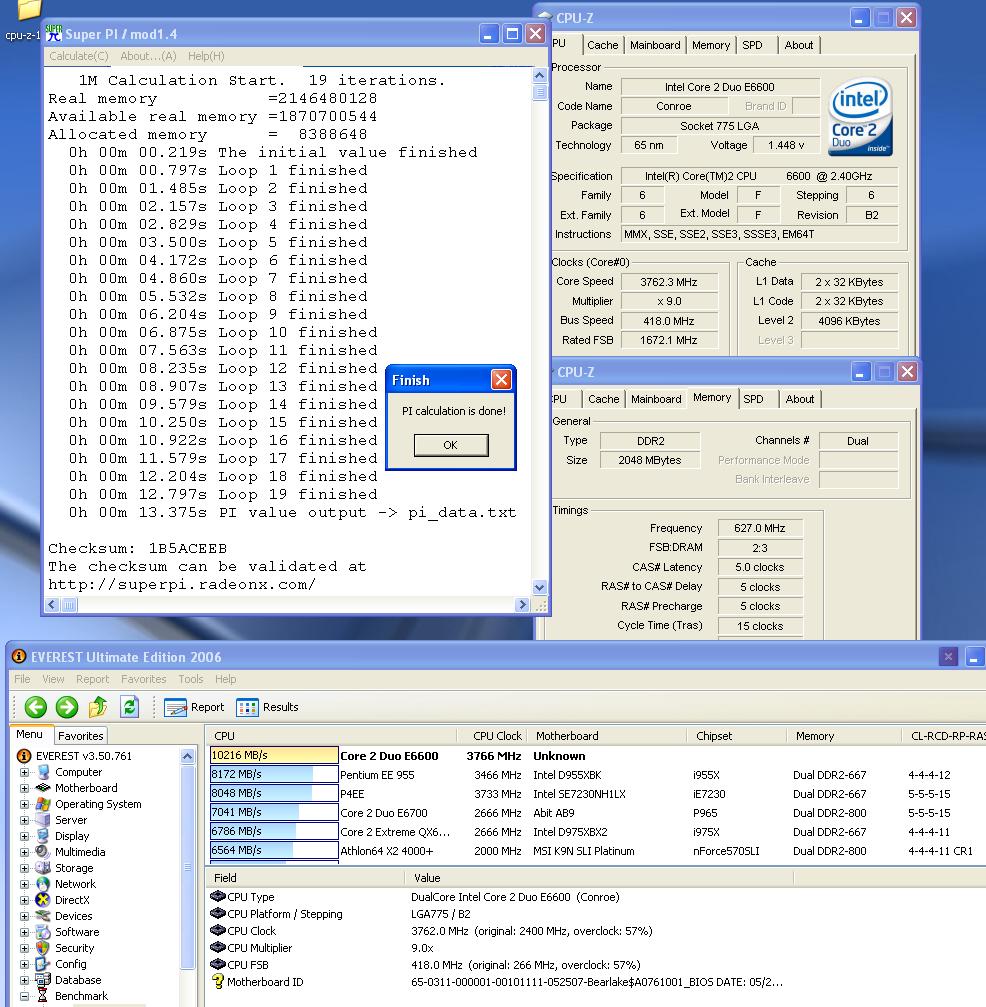Click right arrow of Super PI horizontal scrollbar
This screenshot has height=1007, width=986.
click(x=522, y=604)
